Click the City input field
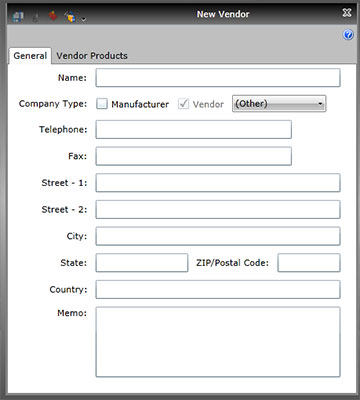Image resolution: width=360 pixels, height=400 pixels. pos(218,236)
